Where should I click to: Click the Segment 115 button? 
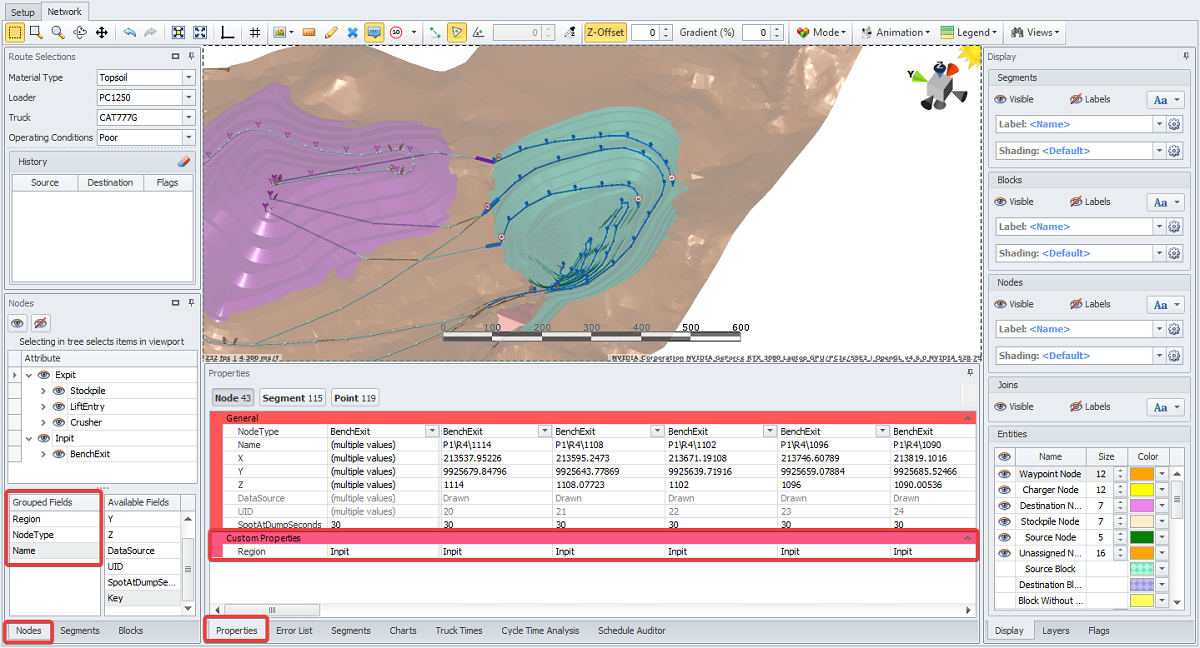pos(292,398)
